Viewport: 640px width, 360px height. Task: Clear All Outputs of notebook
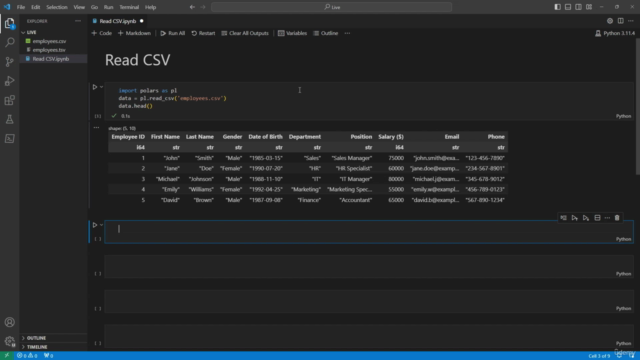click(245, 33)
